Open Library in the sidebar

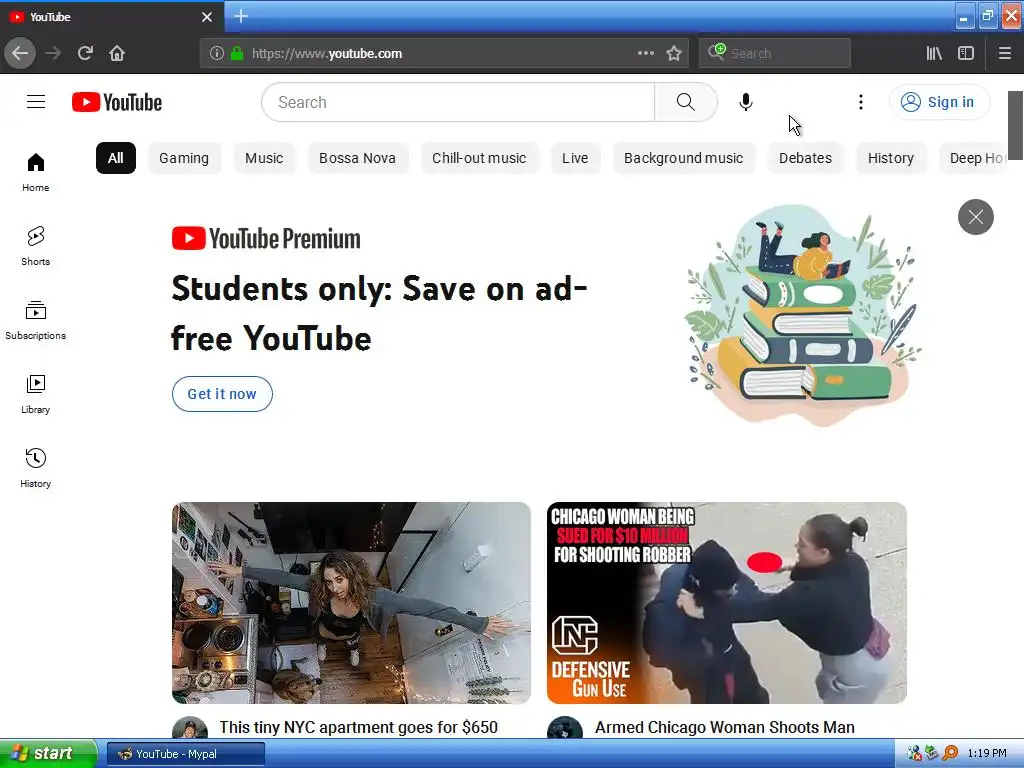coord(36,394)
